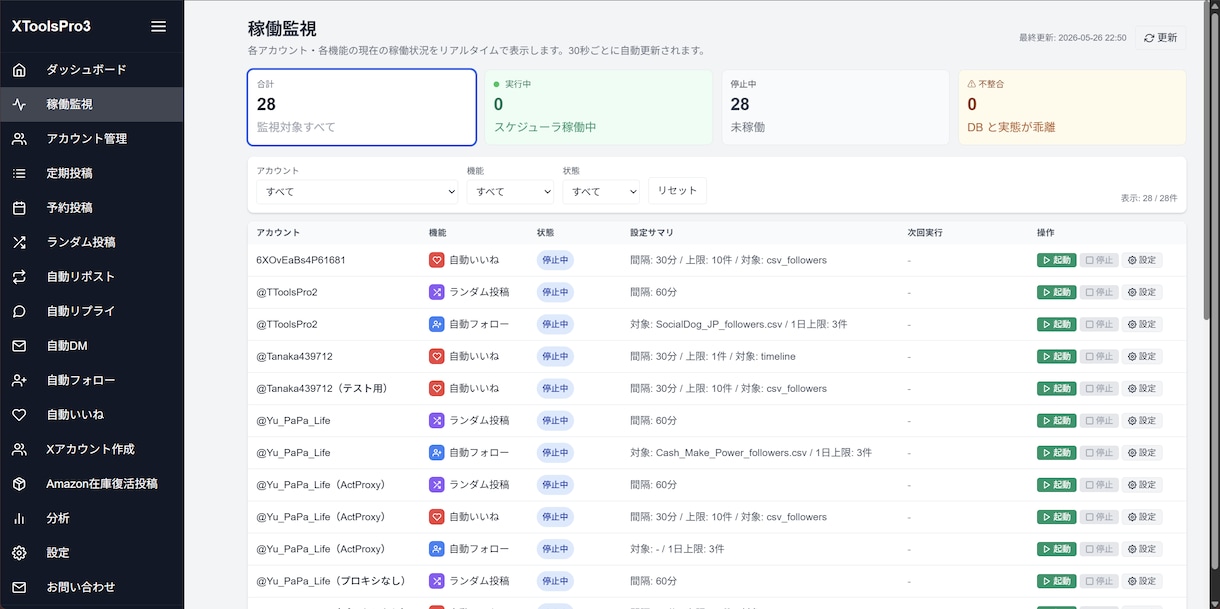Click the 稼働監視 activity pulse icon
The width and height of the screenshot is (1220, 609).
coord(19,104)
